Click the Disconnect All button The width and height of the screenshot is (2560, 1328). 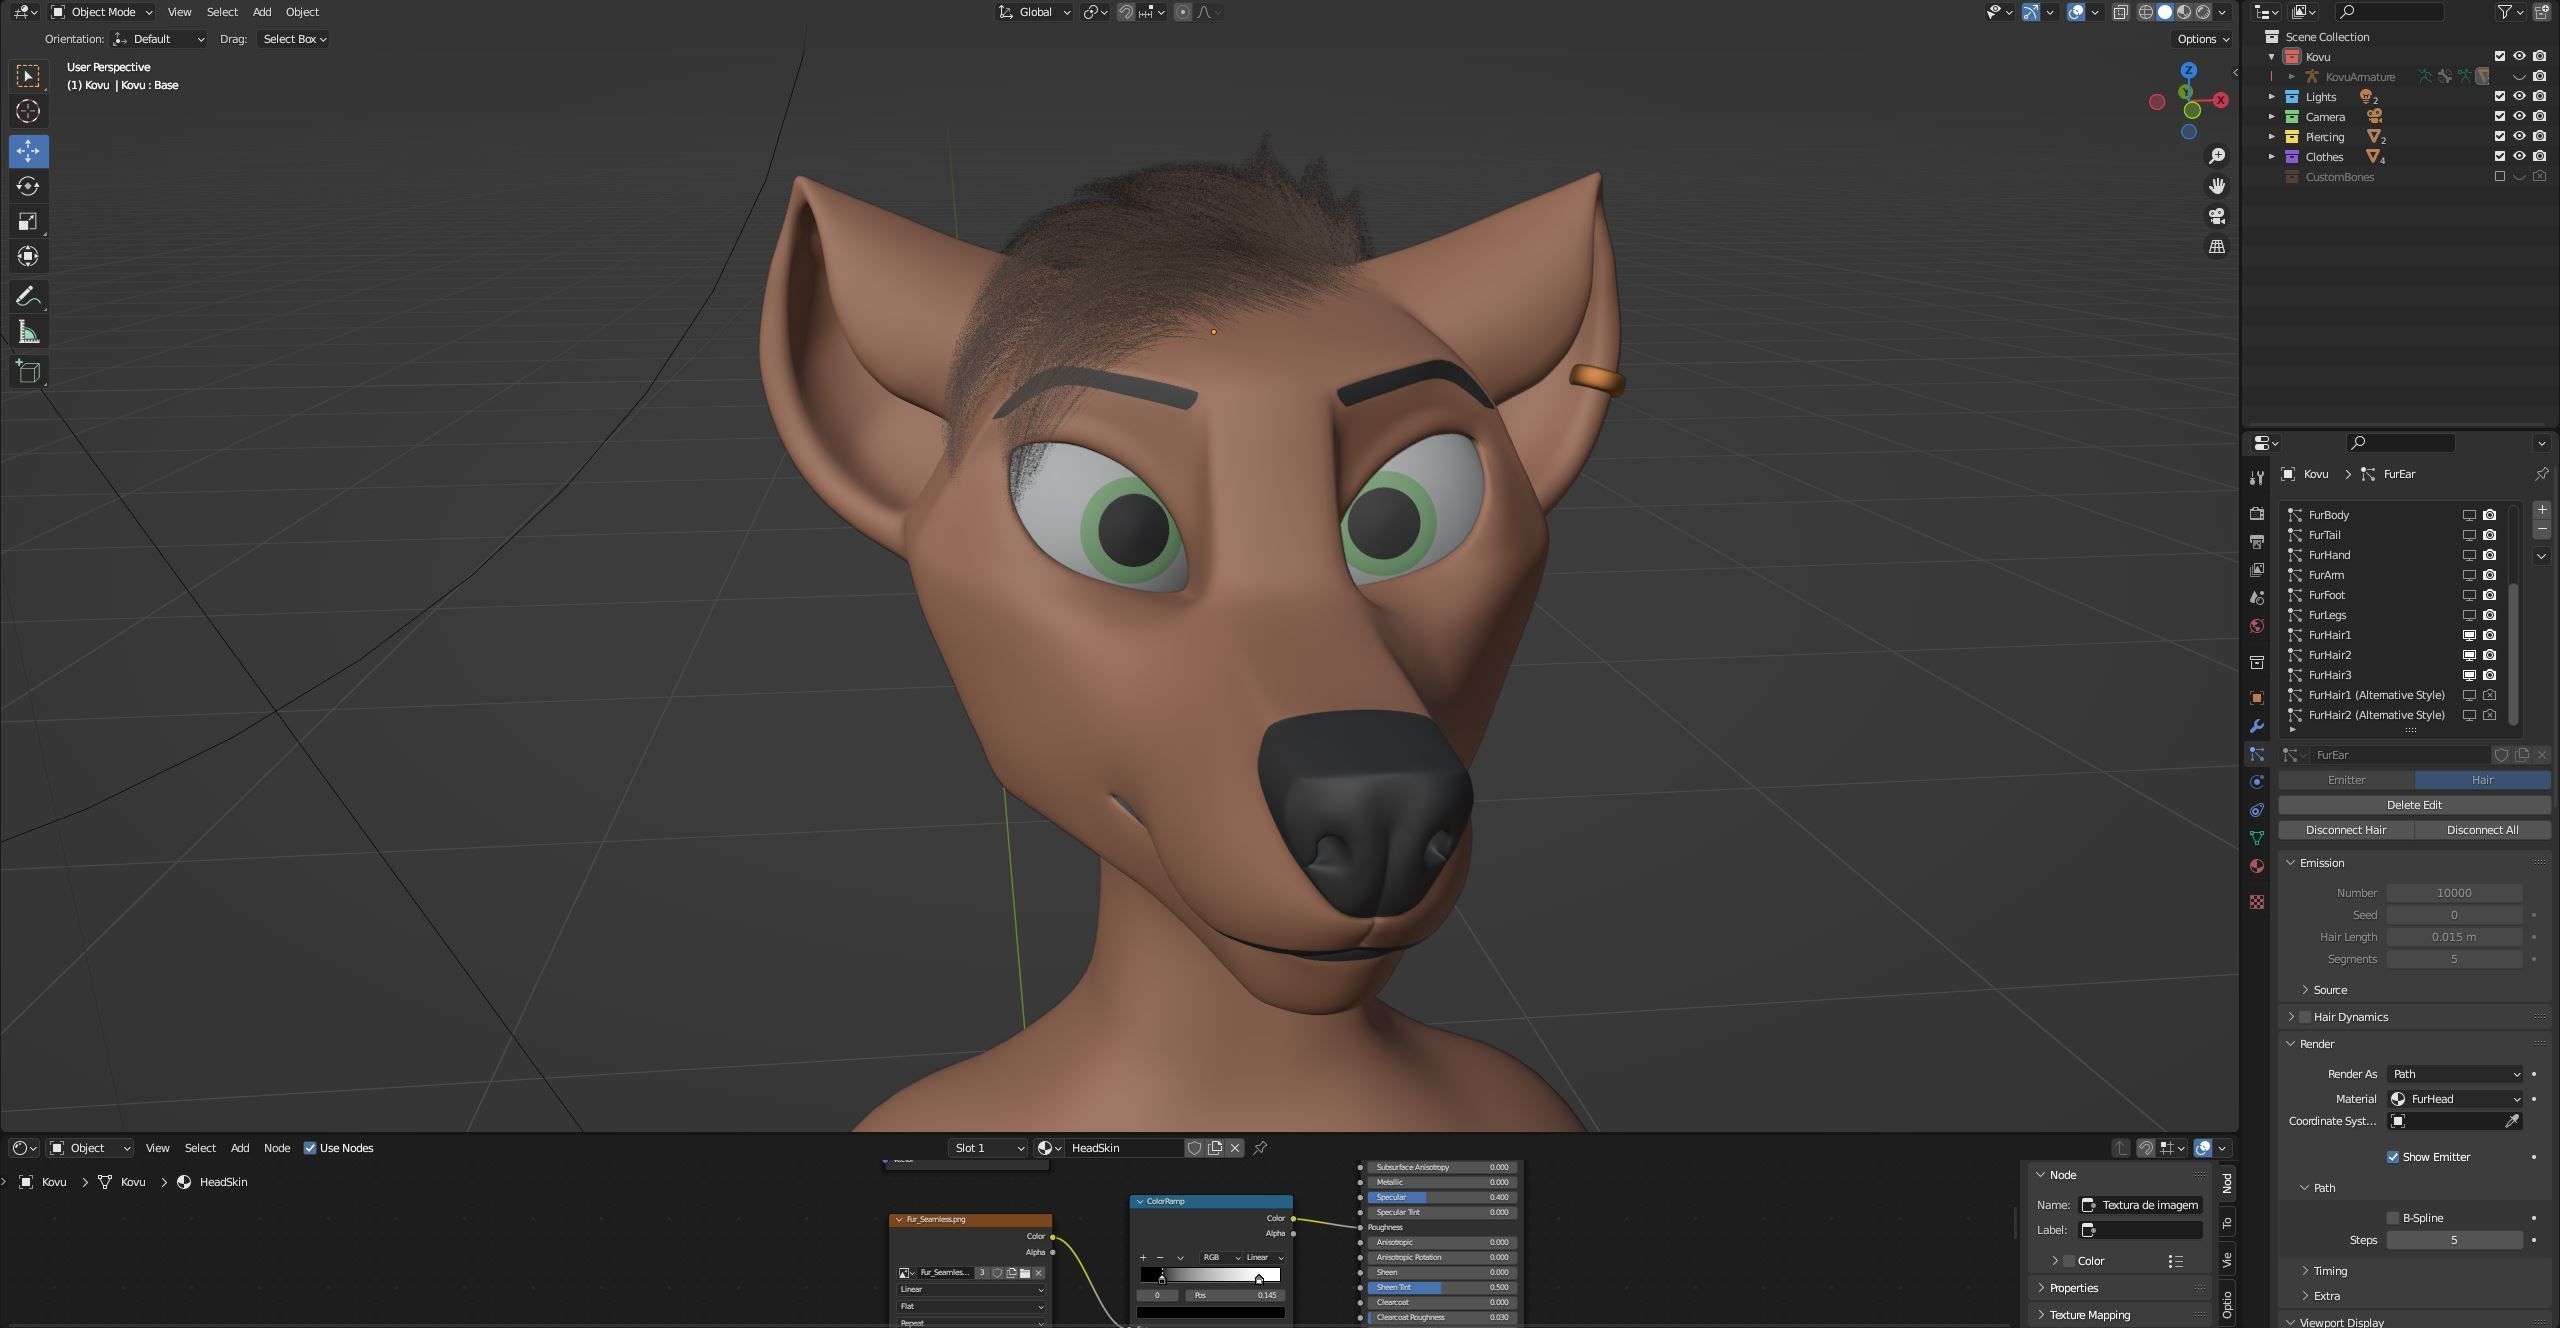2482,830
